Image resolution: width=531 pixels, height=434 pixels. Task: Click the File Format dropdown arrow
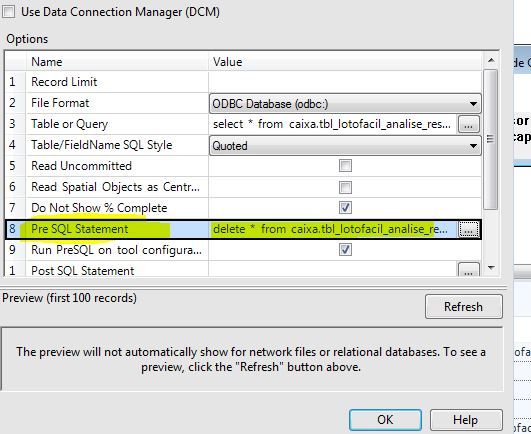(473, 104)
